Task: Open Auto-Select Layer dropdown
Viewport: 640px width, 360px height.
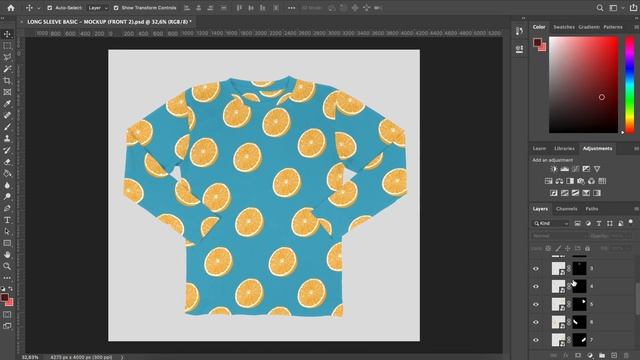Action: tap(98, 8)
